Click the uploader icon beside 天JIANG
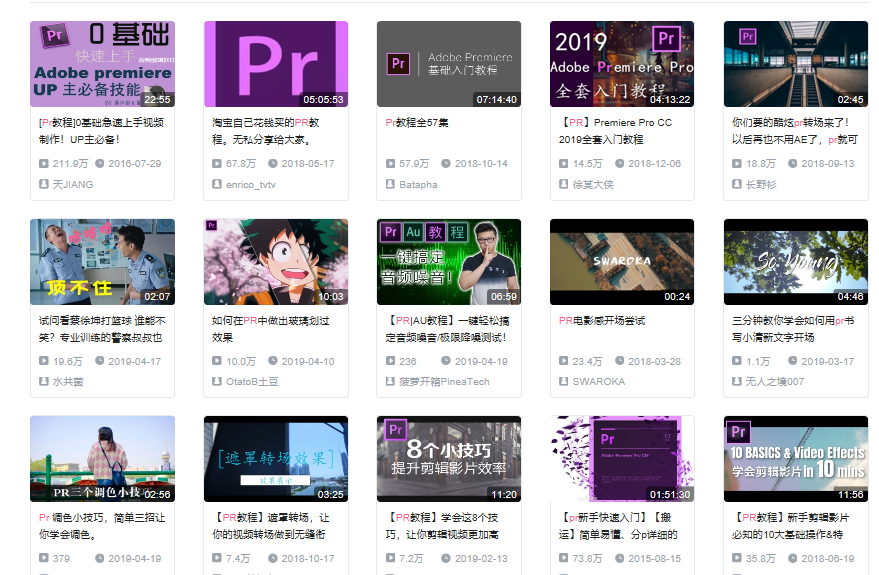 click(x=44, y=184)
